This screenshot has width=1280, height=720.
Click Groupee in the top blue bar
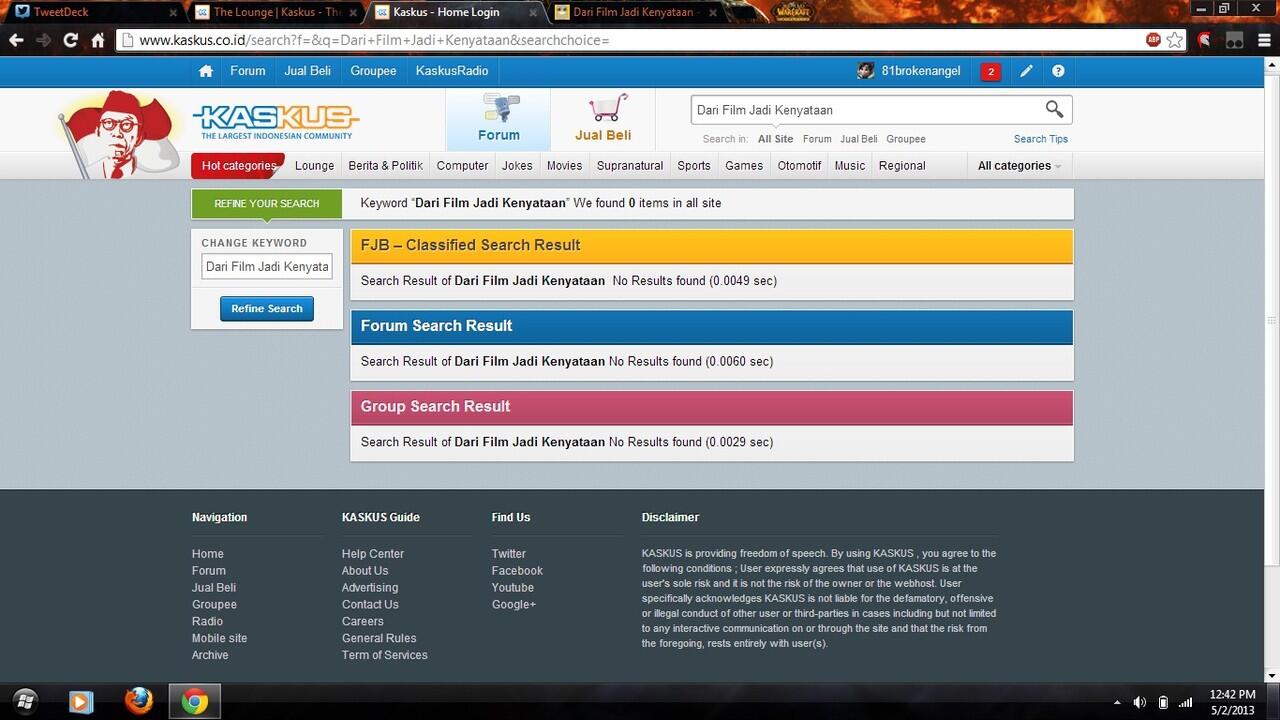[x=373, y=71]
